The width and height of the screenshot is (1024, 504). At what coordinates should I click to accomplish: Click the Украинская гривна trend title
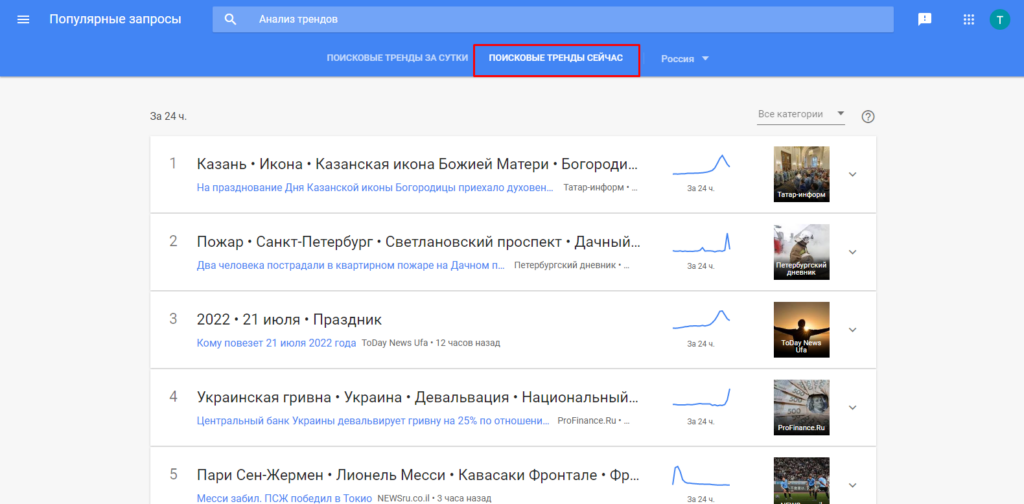(x=417, y=398)
